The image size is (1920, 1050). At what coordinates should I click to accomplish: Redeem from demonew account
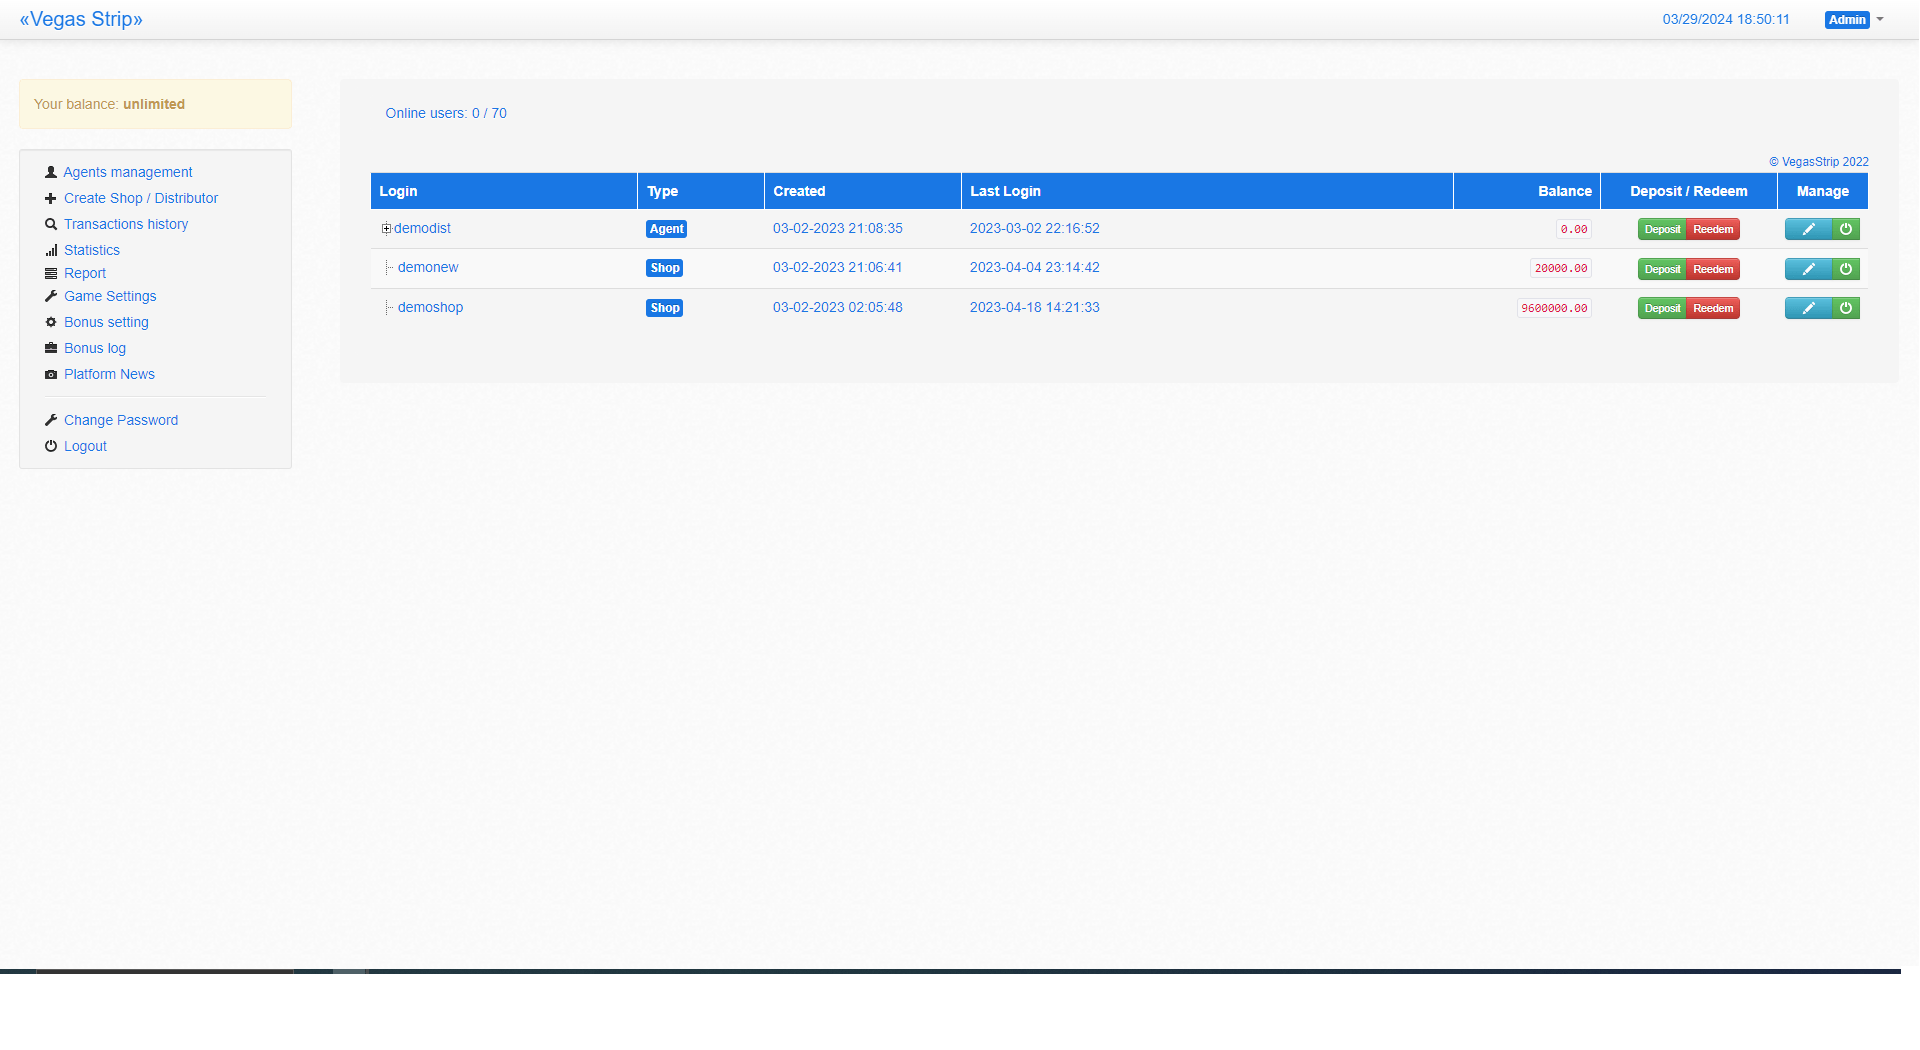tap(1713, 269)
